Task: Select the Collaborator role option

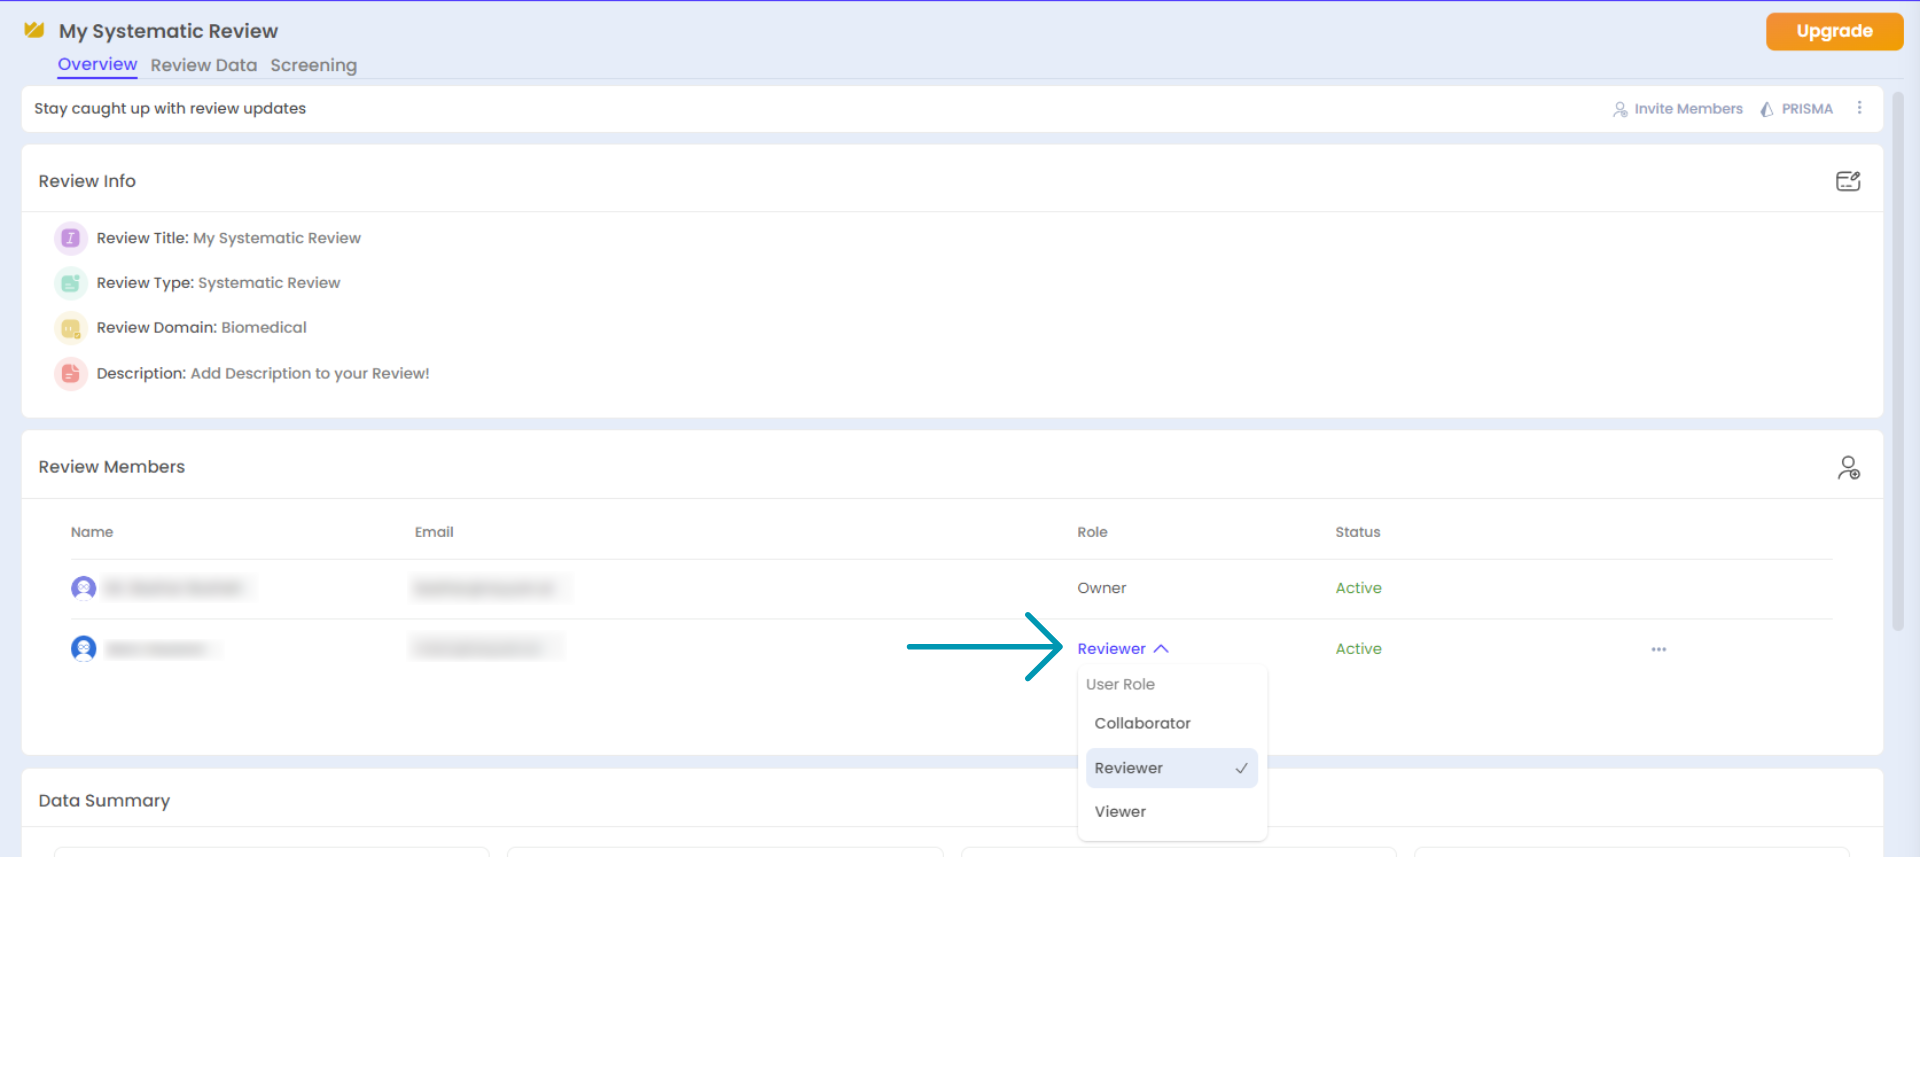Action: click(1142, 723)
